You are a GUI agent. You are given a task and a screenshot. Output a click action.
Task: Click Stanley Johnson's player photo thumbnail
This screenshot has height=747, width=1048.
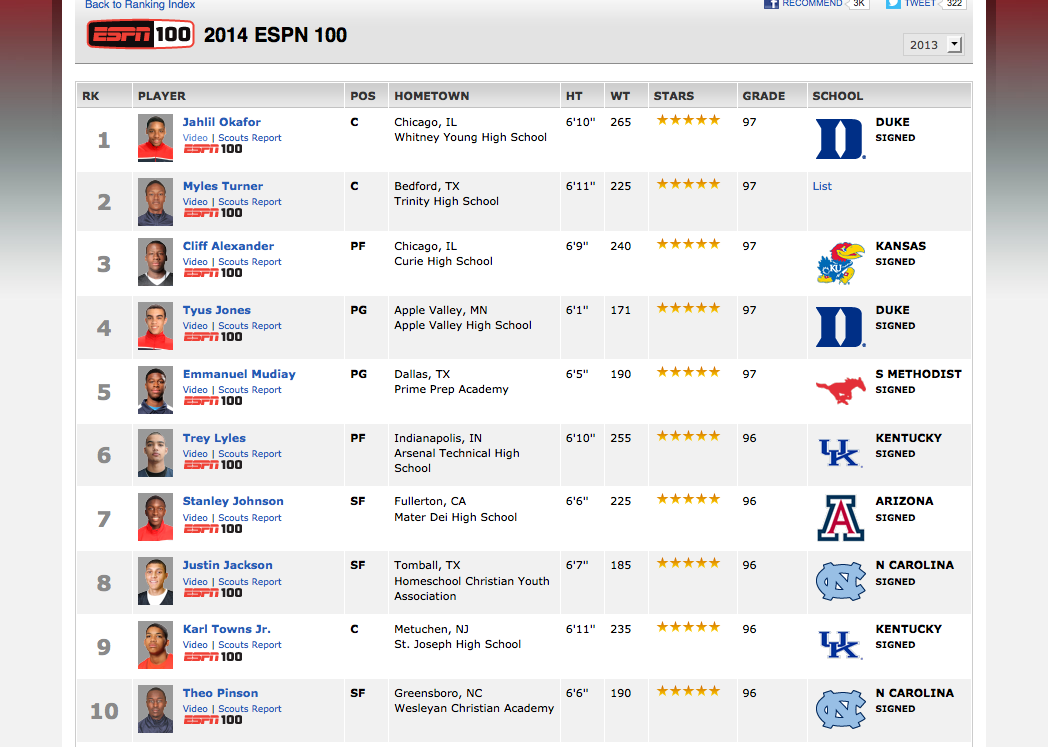pos(155,517)
